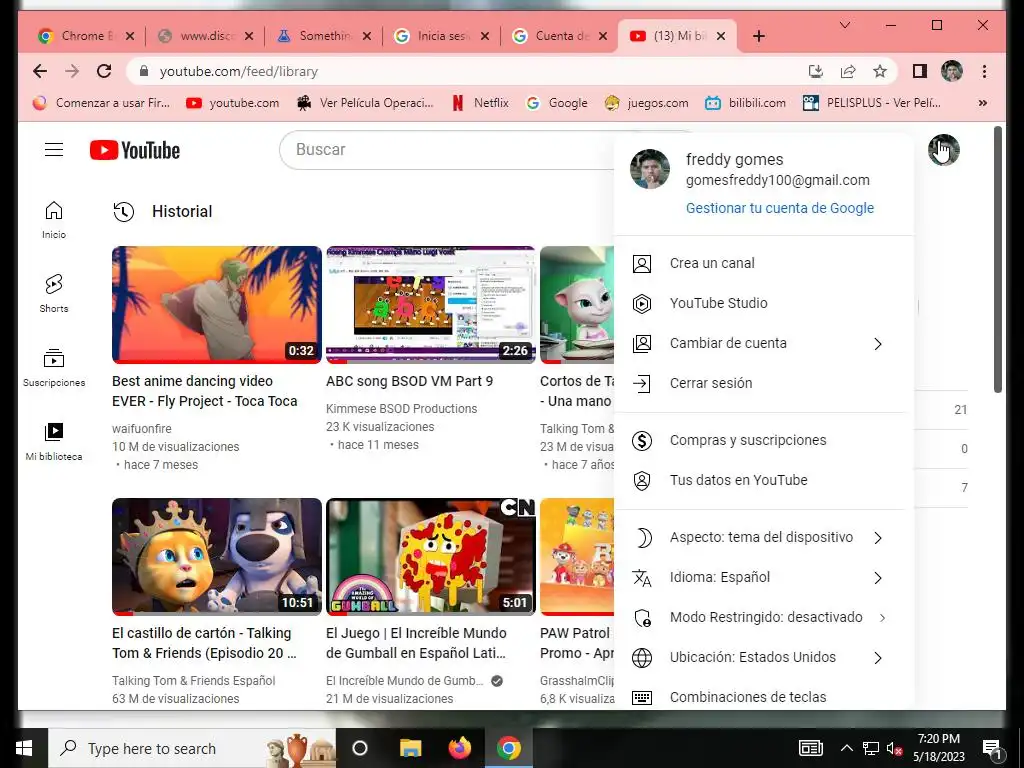Click the address bar URL

click(x=238, y=71)
